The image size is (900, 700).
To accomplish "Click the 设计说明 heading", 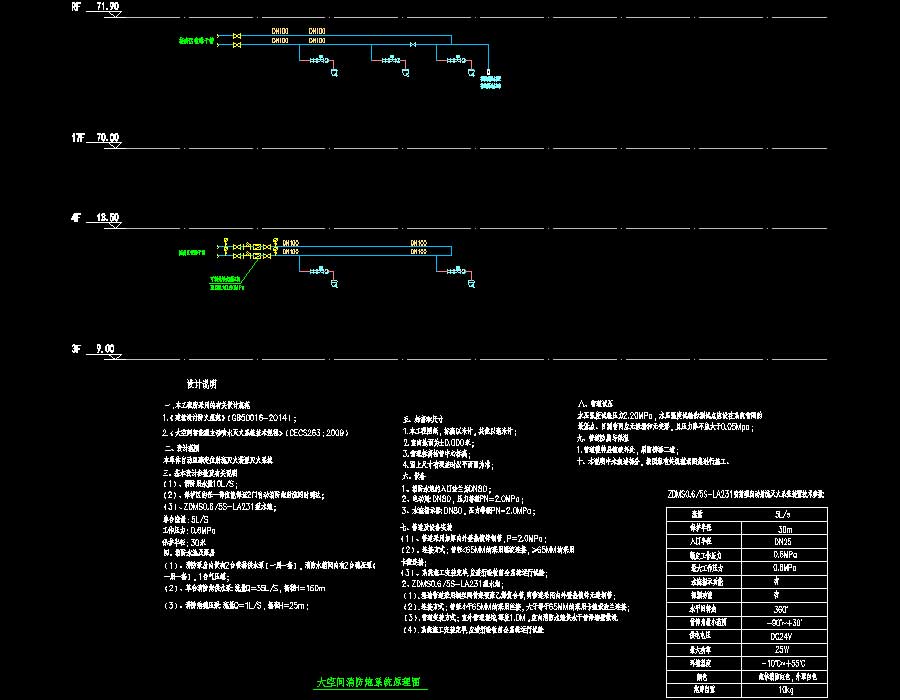I will click(201, 384).
